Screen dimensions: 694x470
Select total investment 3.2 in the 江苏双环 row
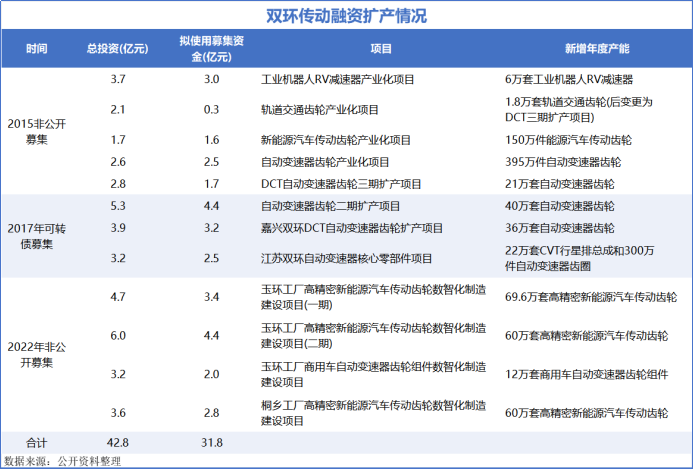[x=118, y=258]
